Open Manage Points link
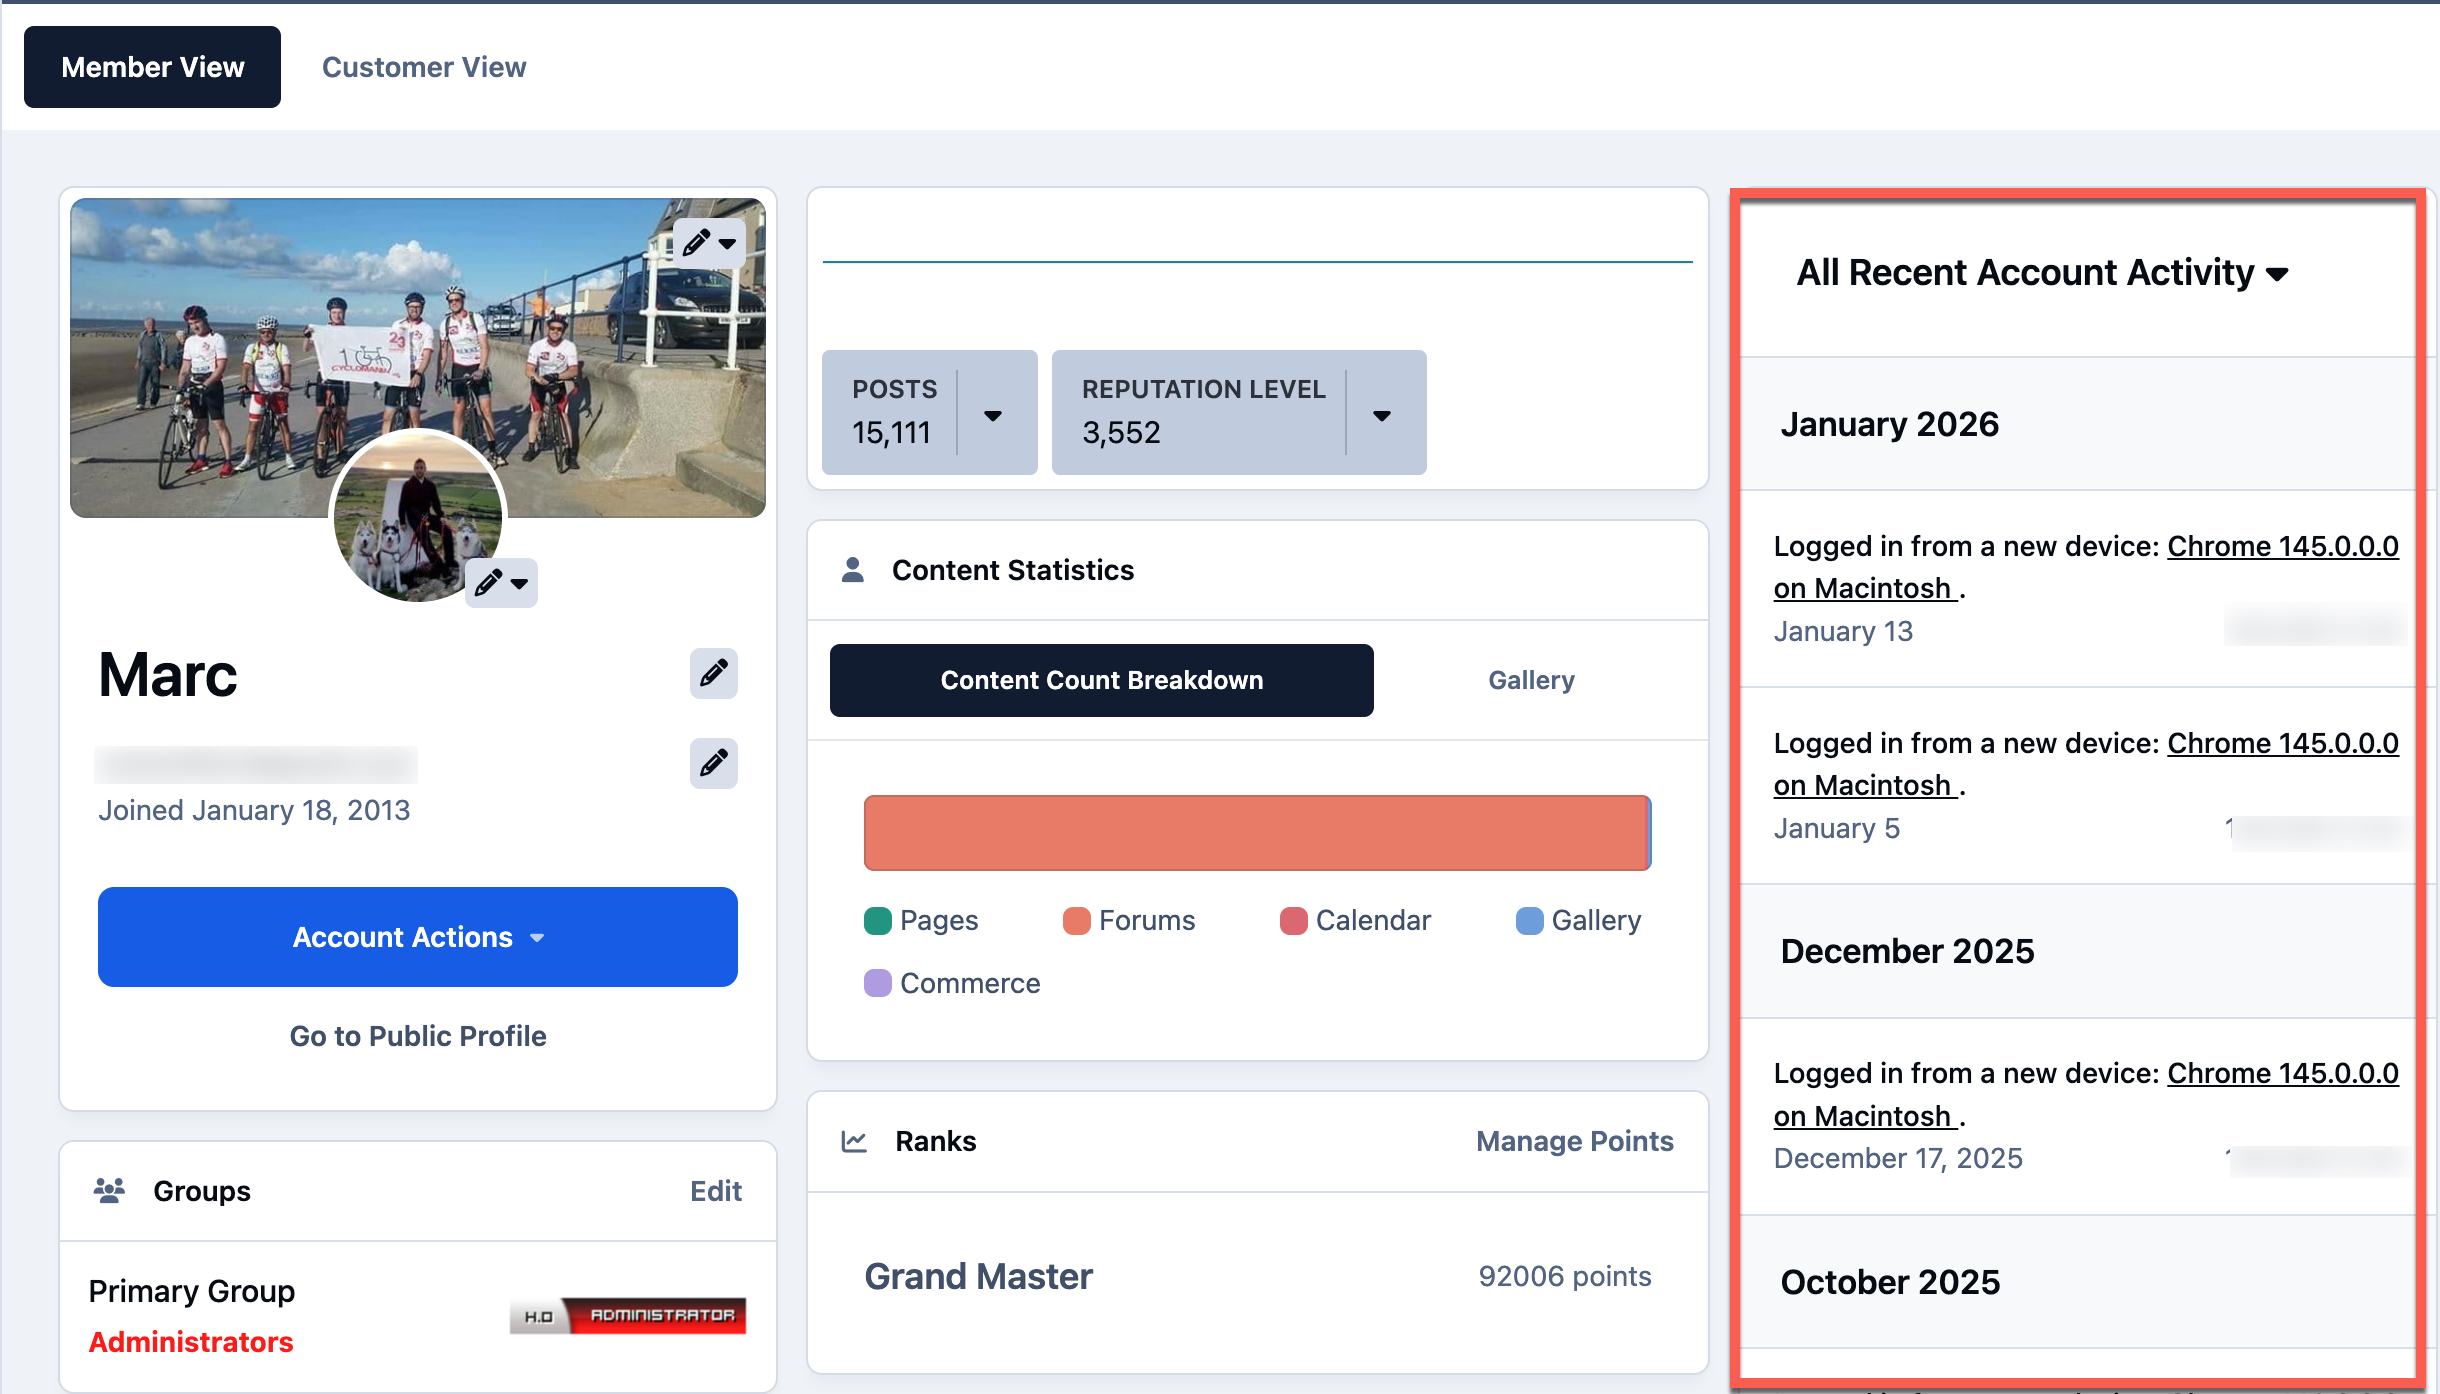 (x=1575, y=1141)
